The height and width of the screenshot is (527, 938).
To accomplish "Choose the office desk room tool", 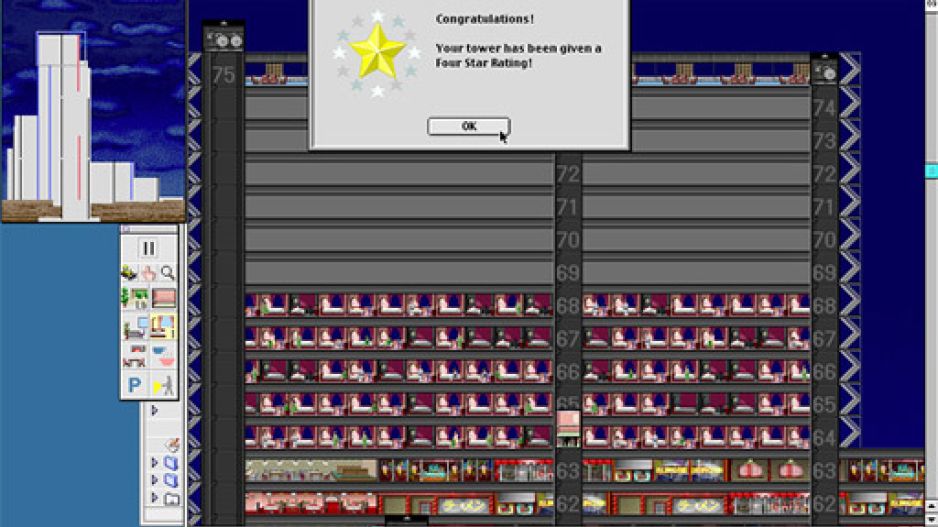I will (x=135, y=328).
